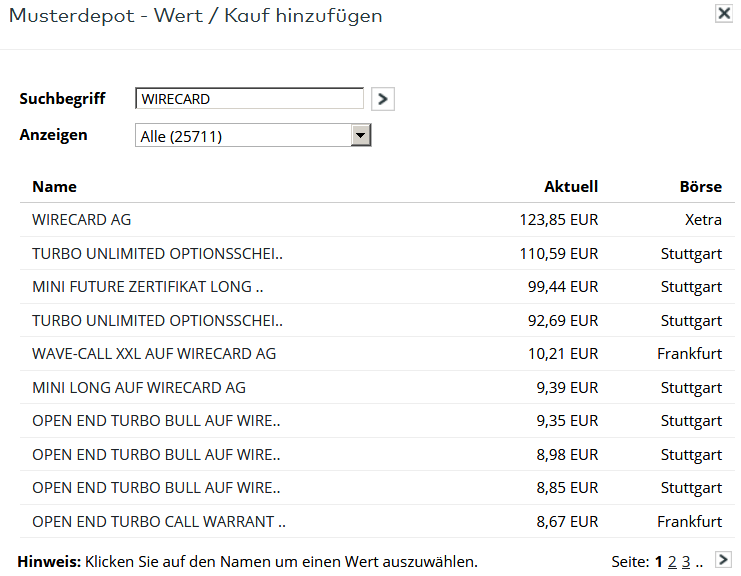This screenshot has height=576, width=741.
Task: Click price 110,59 EUR
Action: (559, 254)
